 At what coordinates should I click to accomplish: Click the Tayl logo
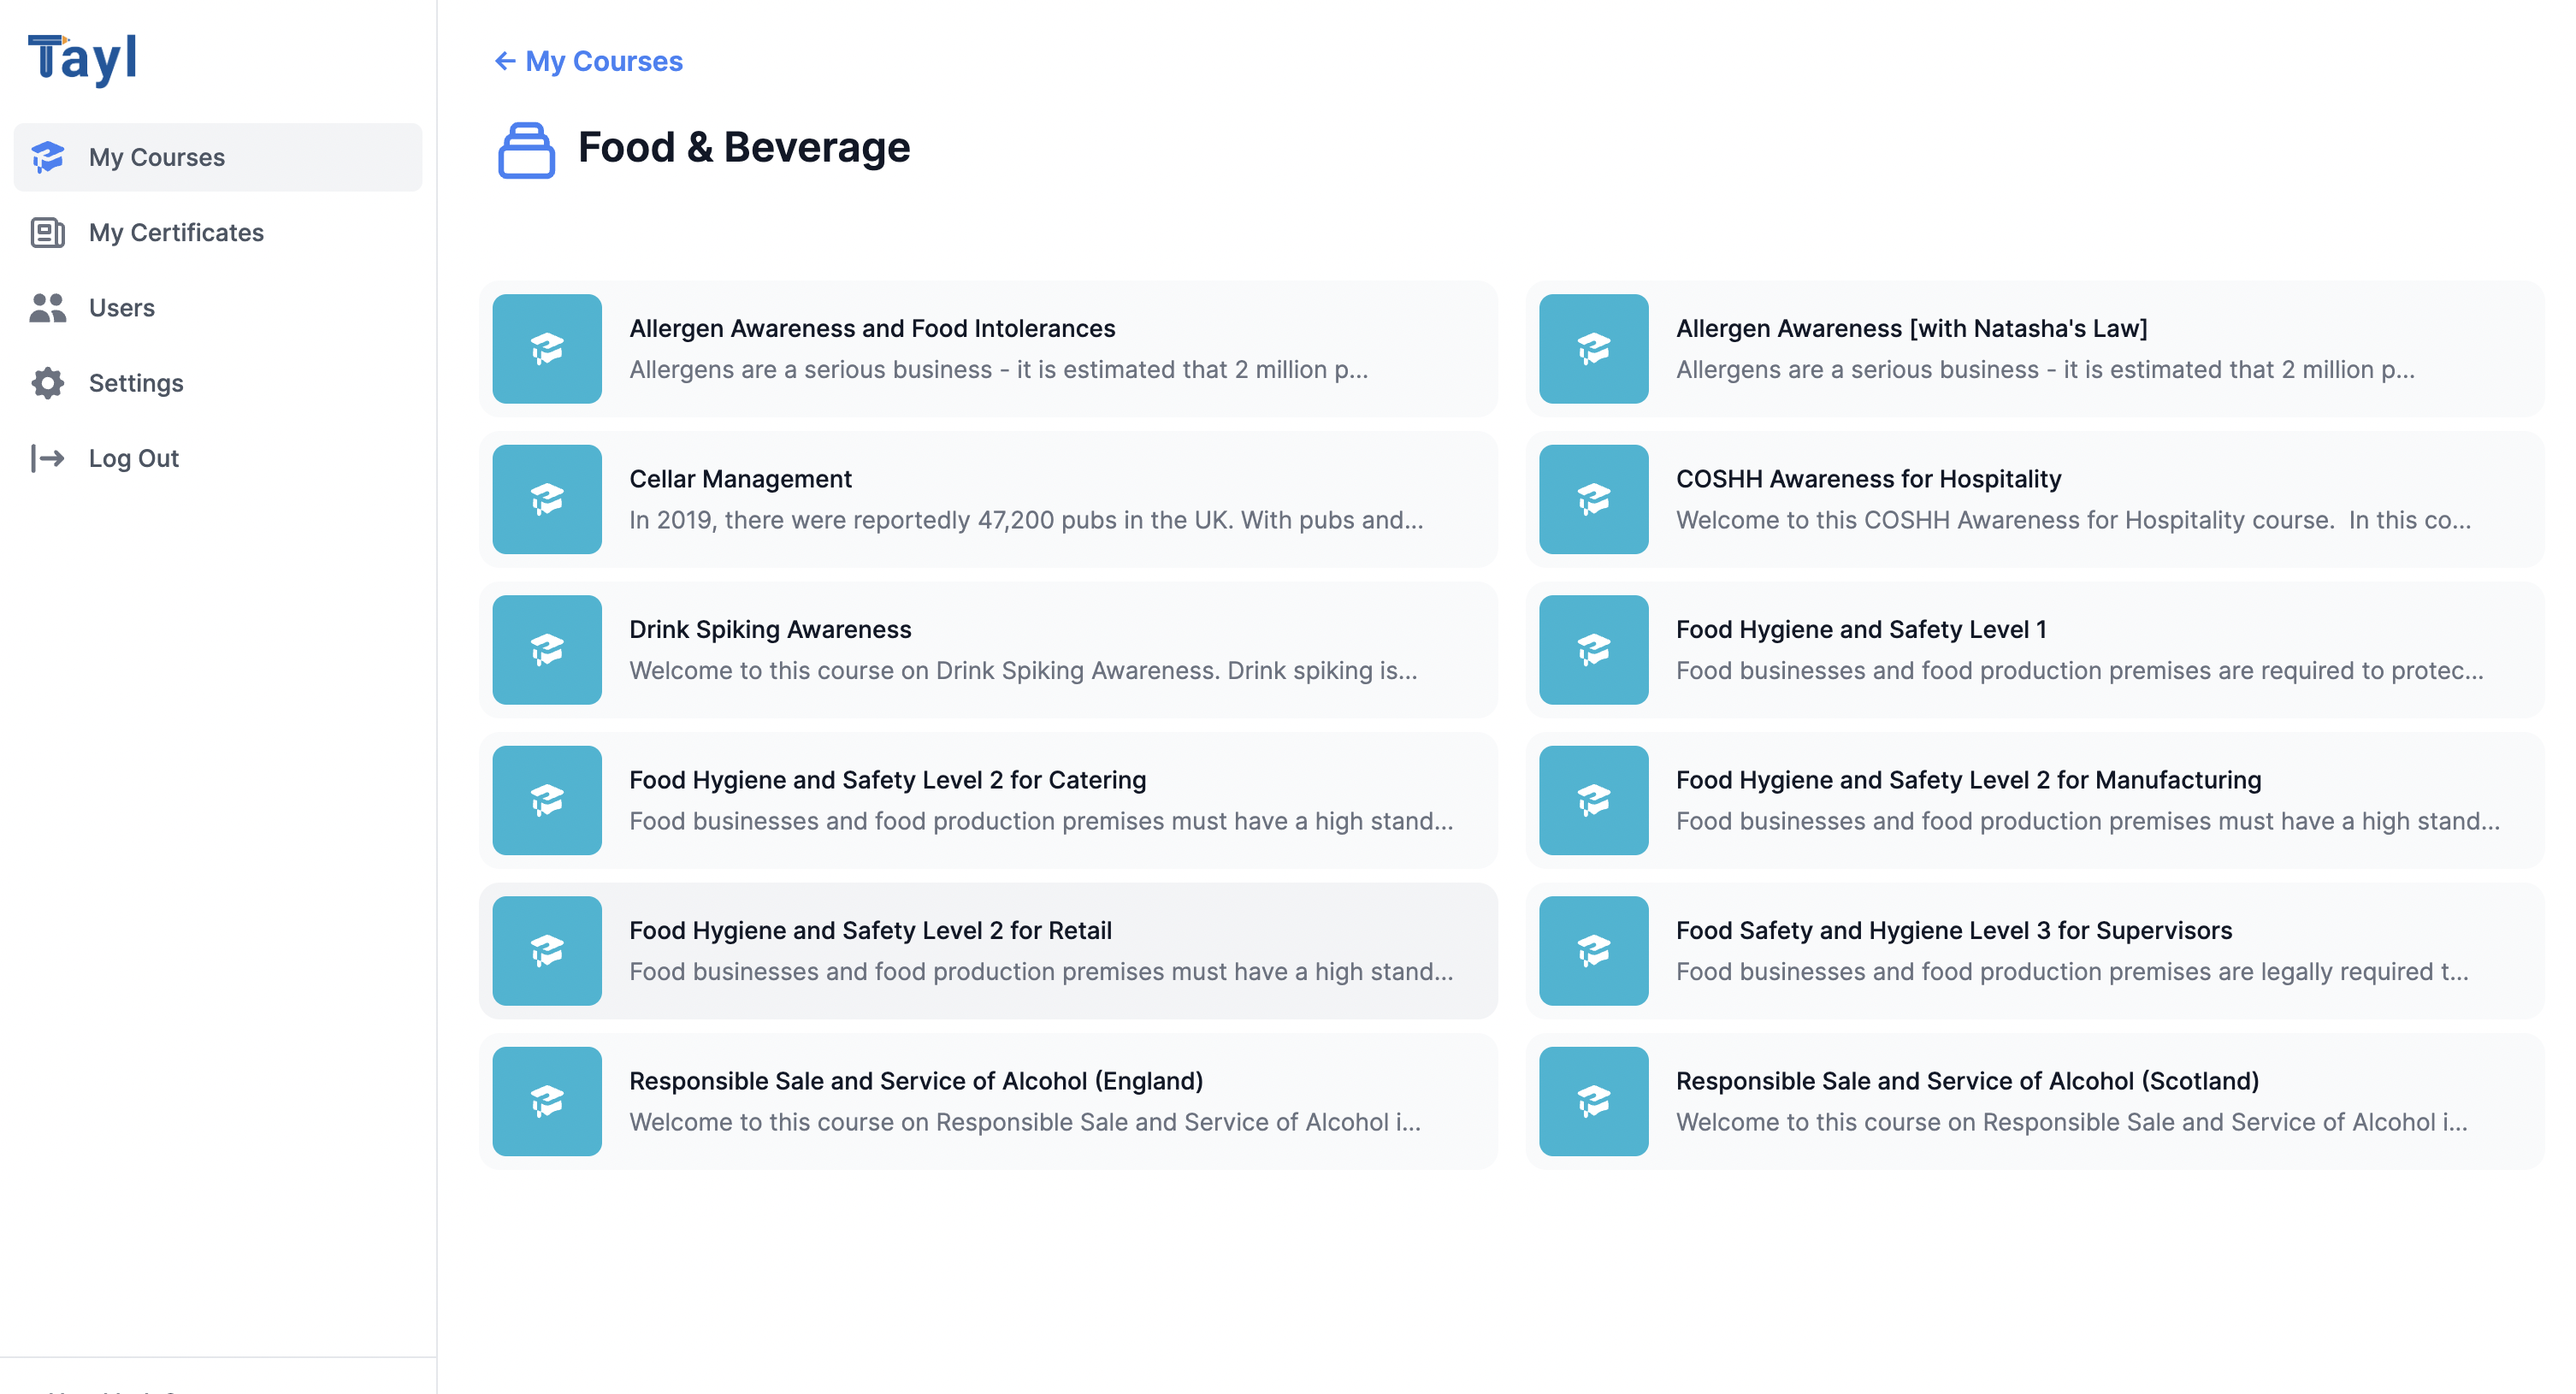point(82,58)
